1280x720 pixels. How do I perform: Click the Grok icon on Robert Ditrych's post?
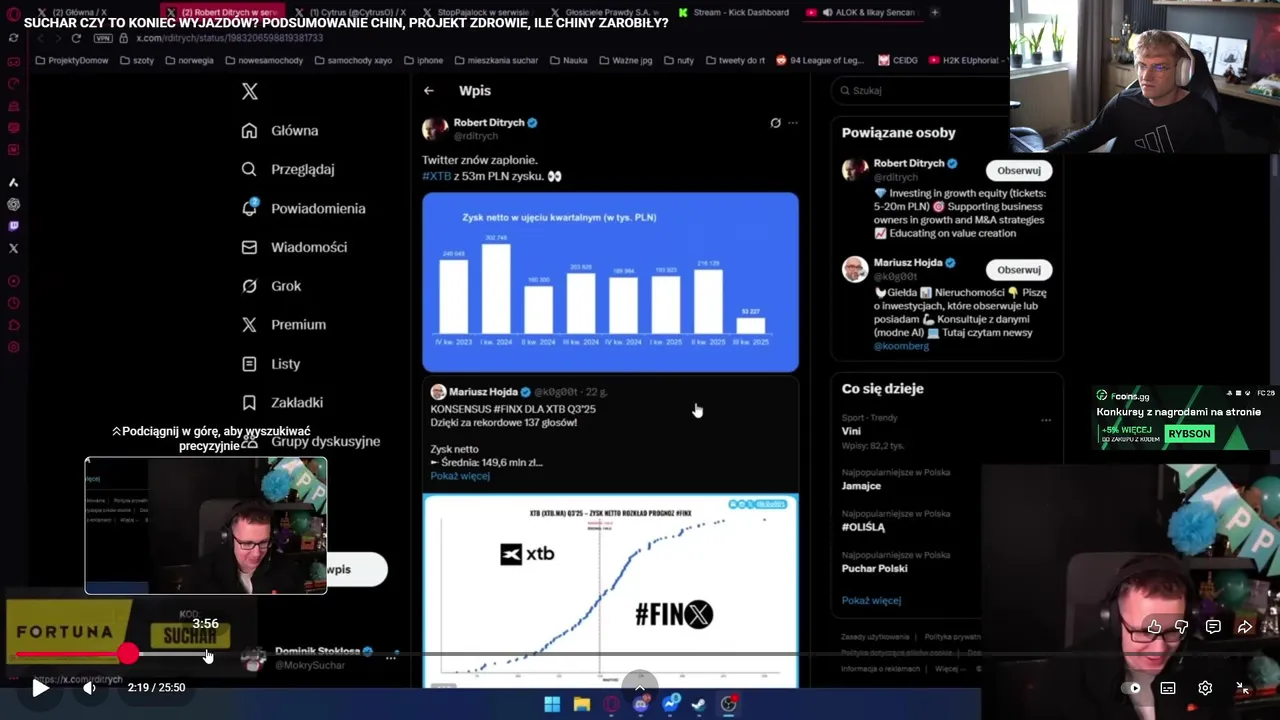pyautogui.click(x=775, y=123)
